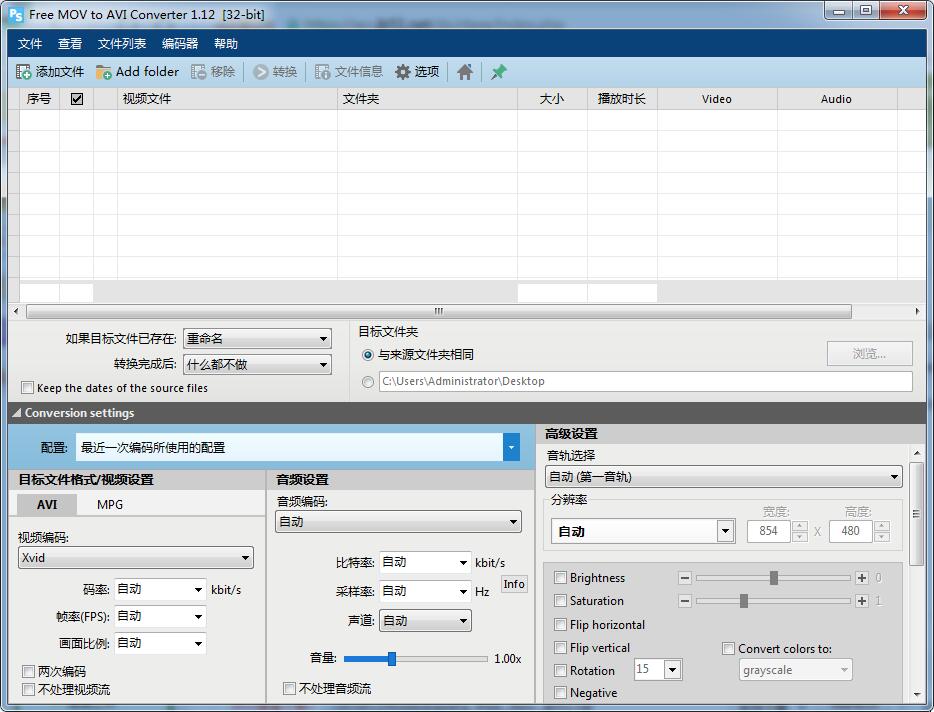Click the Saturation plus icon
This screenshot has width=934, height=712.
[861, 601]
